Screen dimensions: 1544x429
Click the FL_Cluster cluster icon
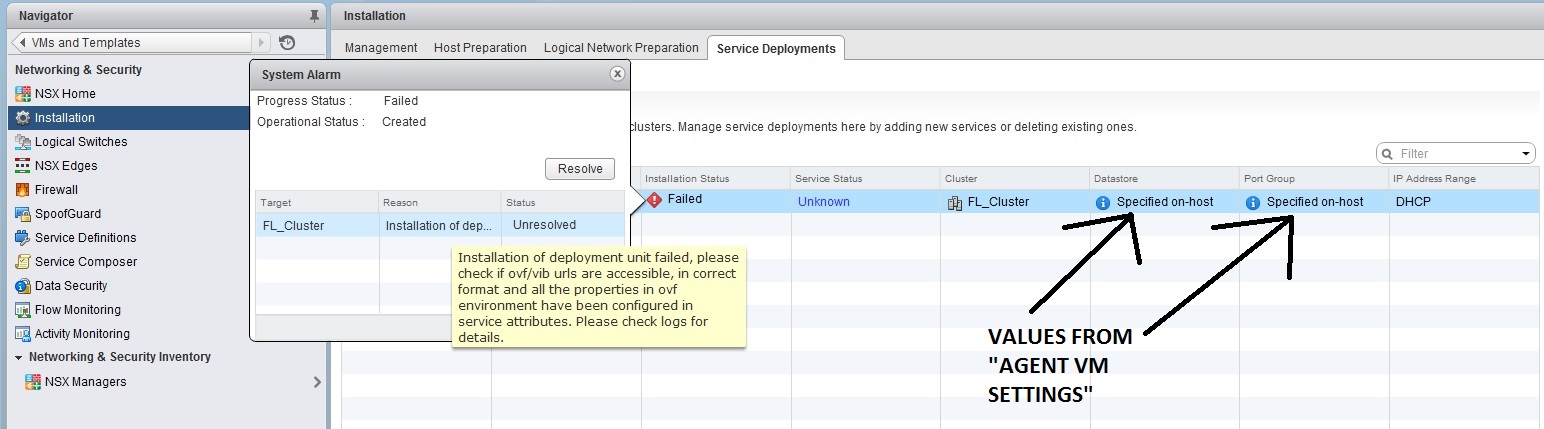pos(955,202)
